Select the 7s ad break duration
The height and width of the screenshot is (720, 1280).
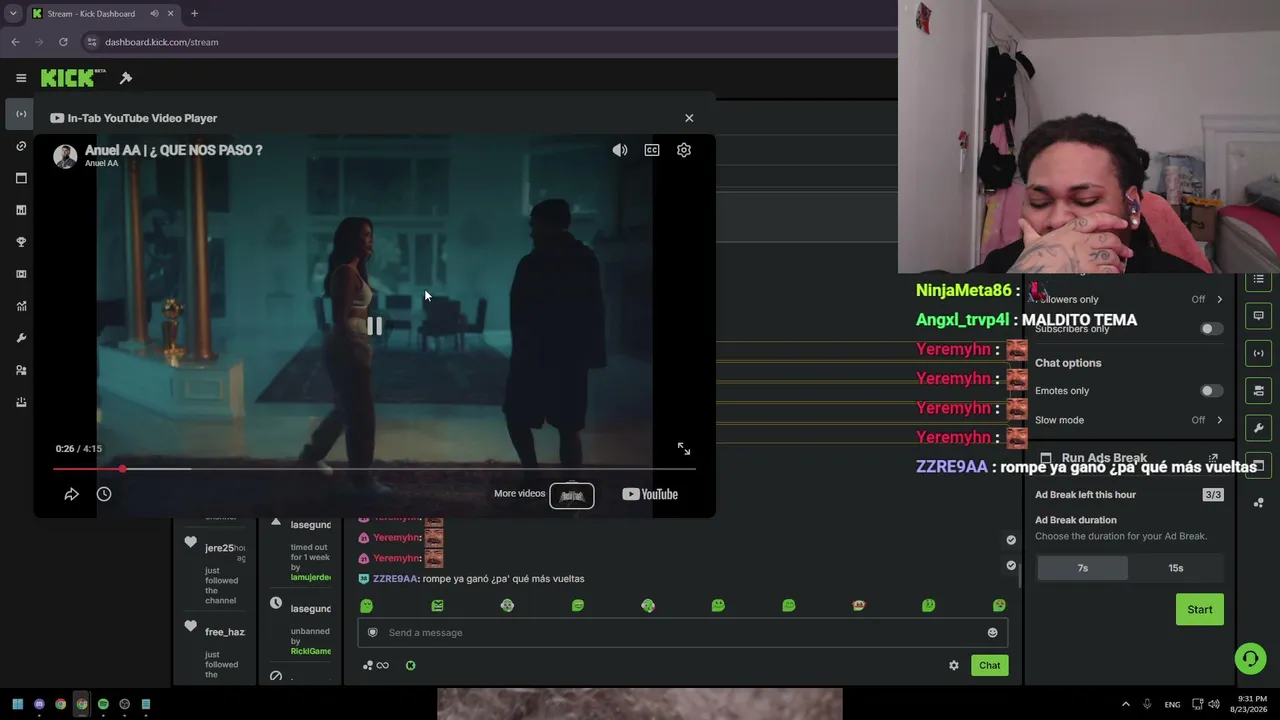[1082, 568]
